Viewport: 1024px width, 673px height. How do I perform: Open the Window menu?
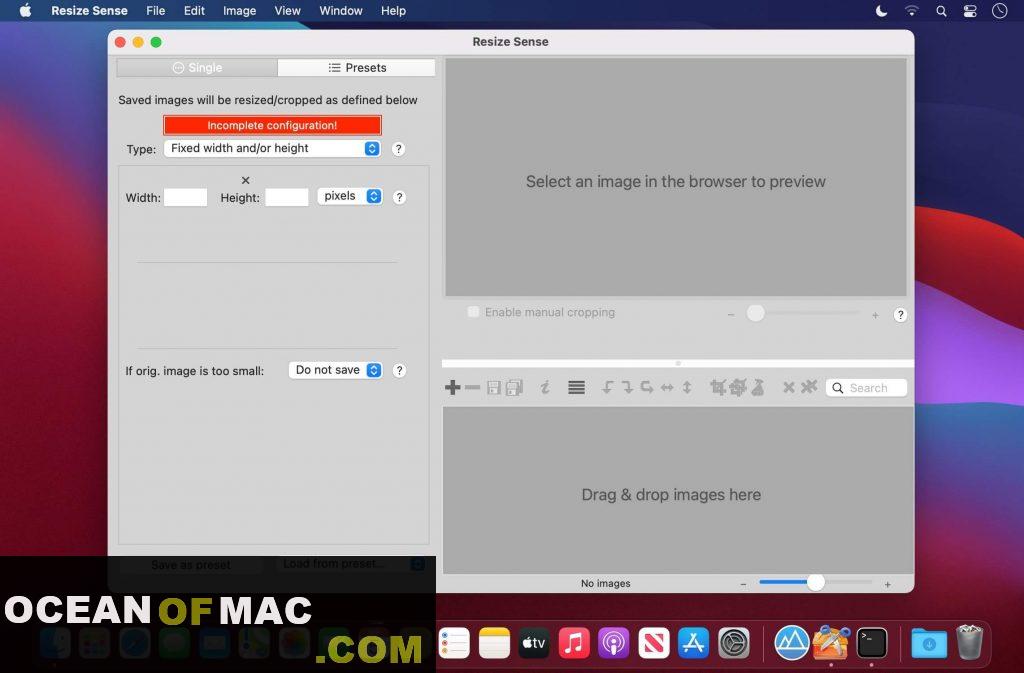point(341,11)
